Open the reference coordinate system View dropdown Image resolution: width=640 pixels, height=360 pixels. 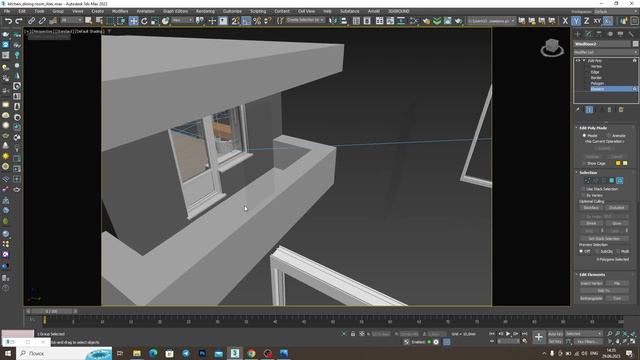[182, 20]
